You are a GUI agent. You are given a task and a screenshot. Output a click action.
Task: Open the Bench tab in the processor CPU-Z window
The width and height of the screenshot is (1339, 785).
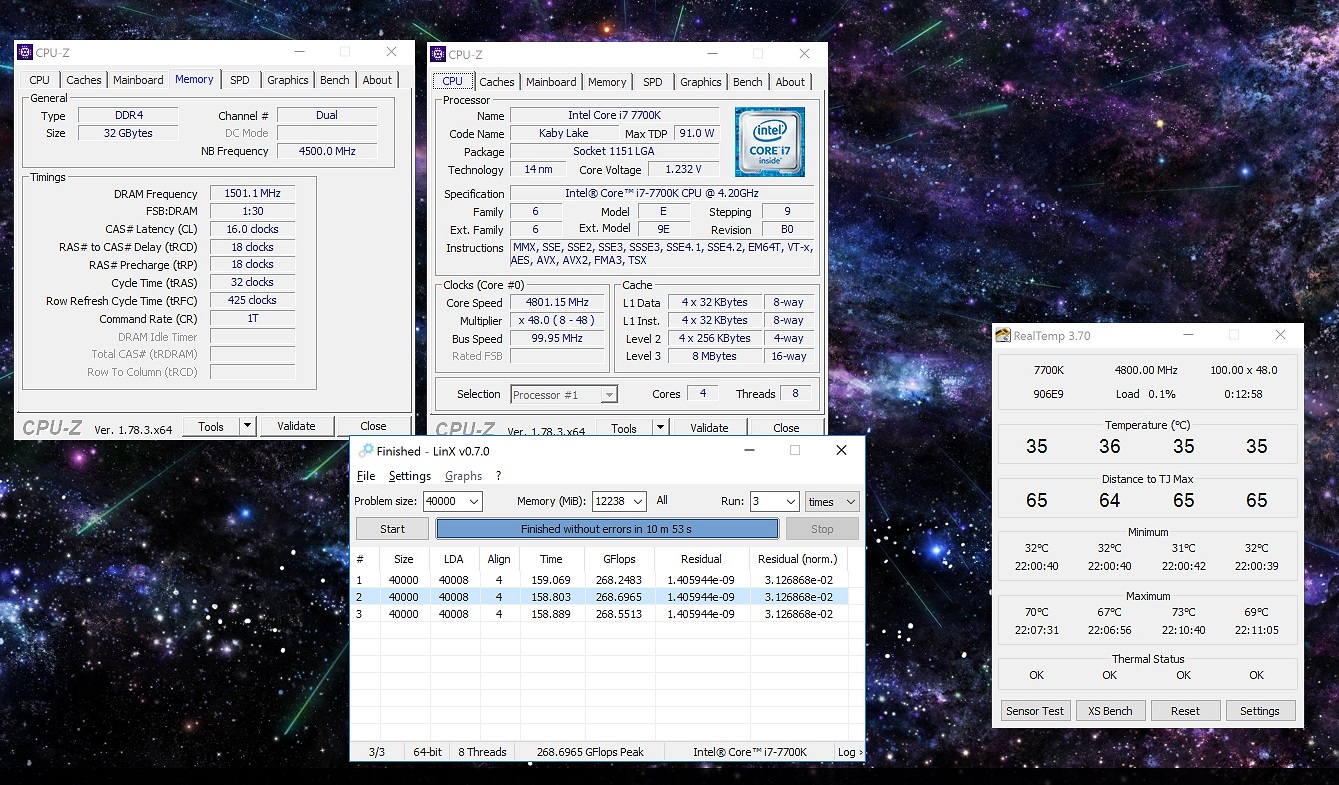click(x=748, y=82)
